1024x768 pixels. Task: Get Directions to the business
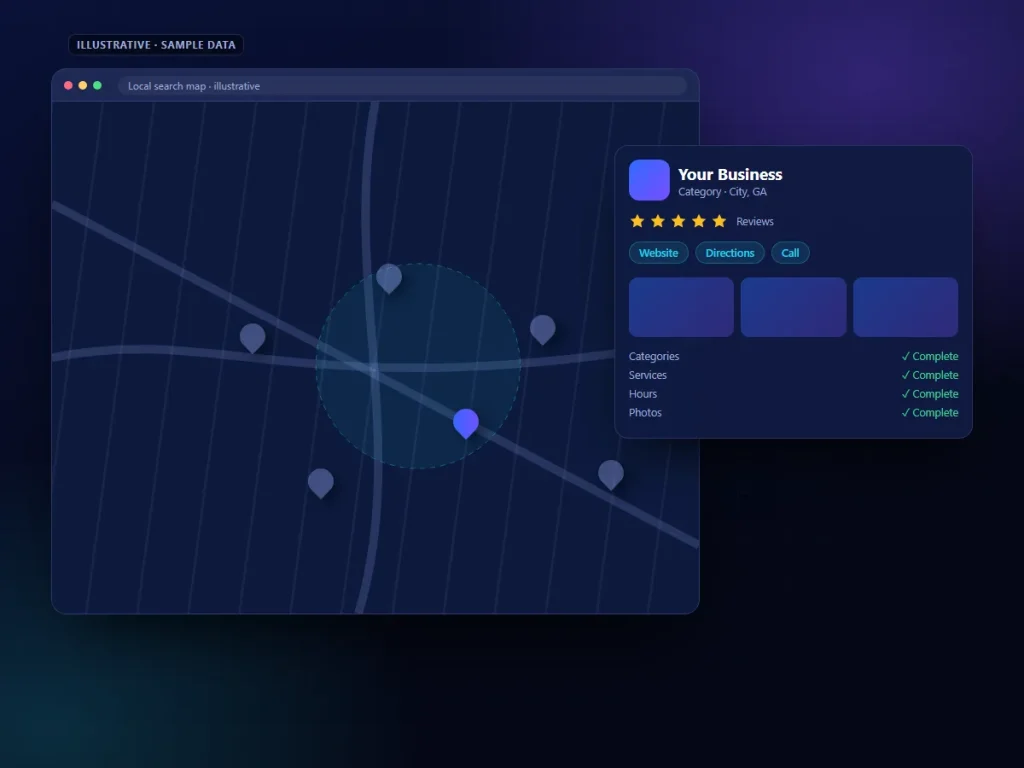[729, 253]
